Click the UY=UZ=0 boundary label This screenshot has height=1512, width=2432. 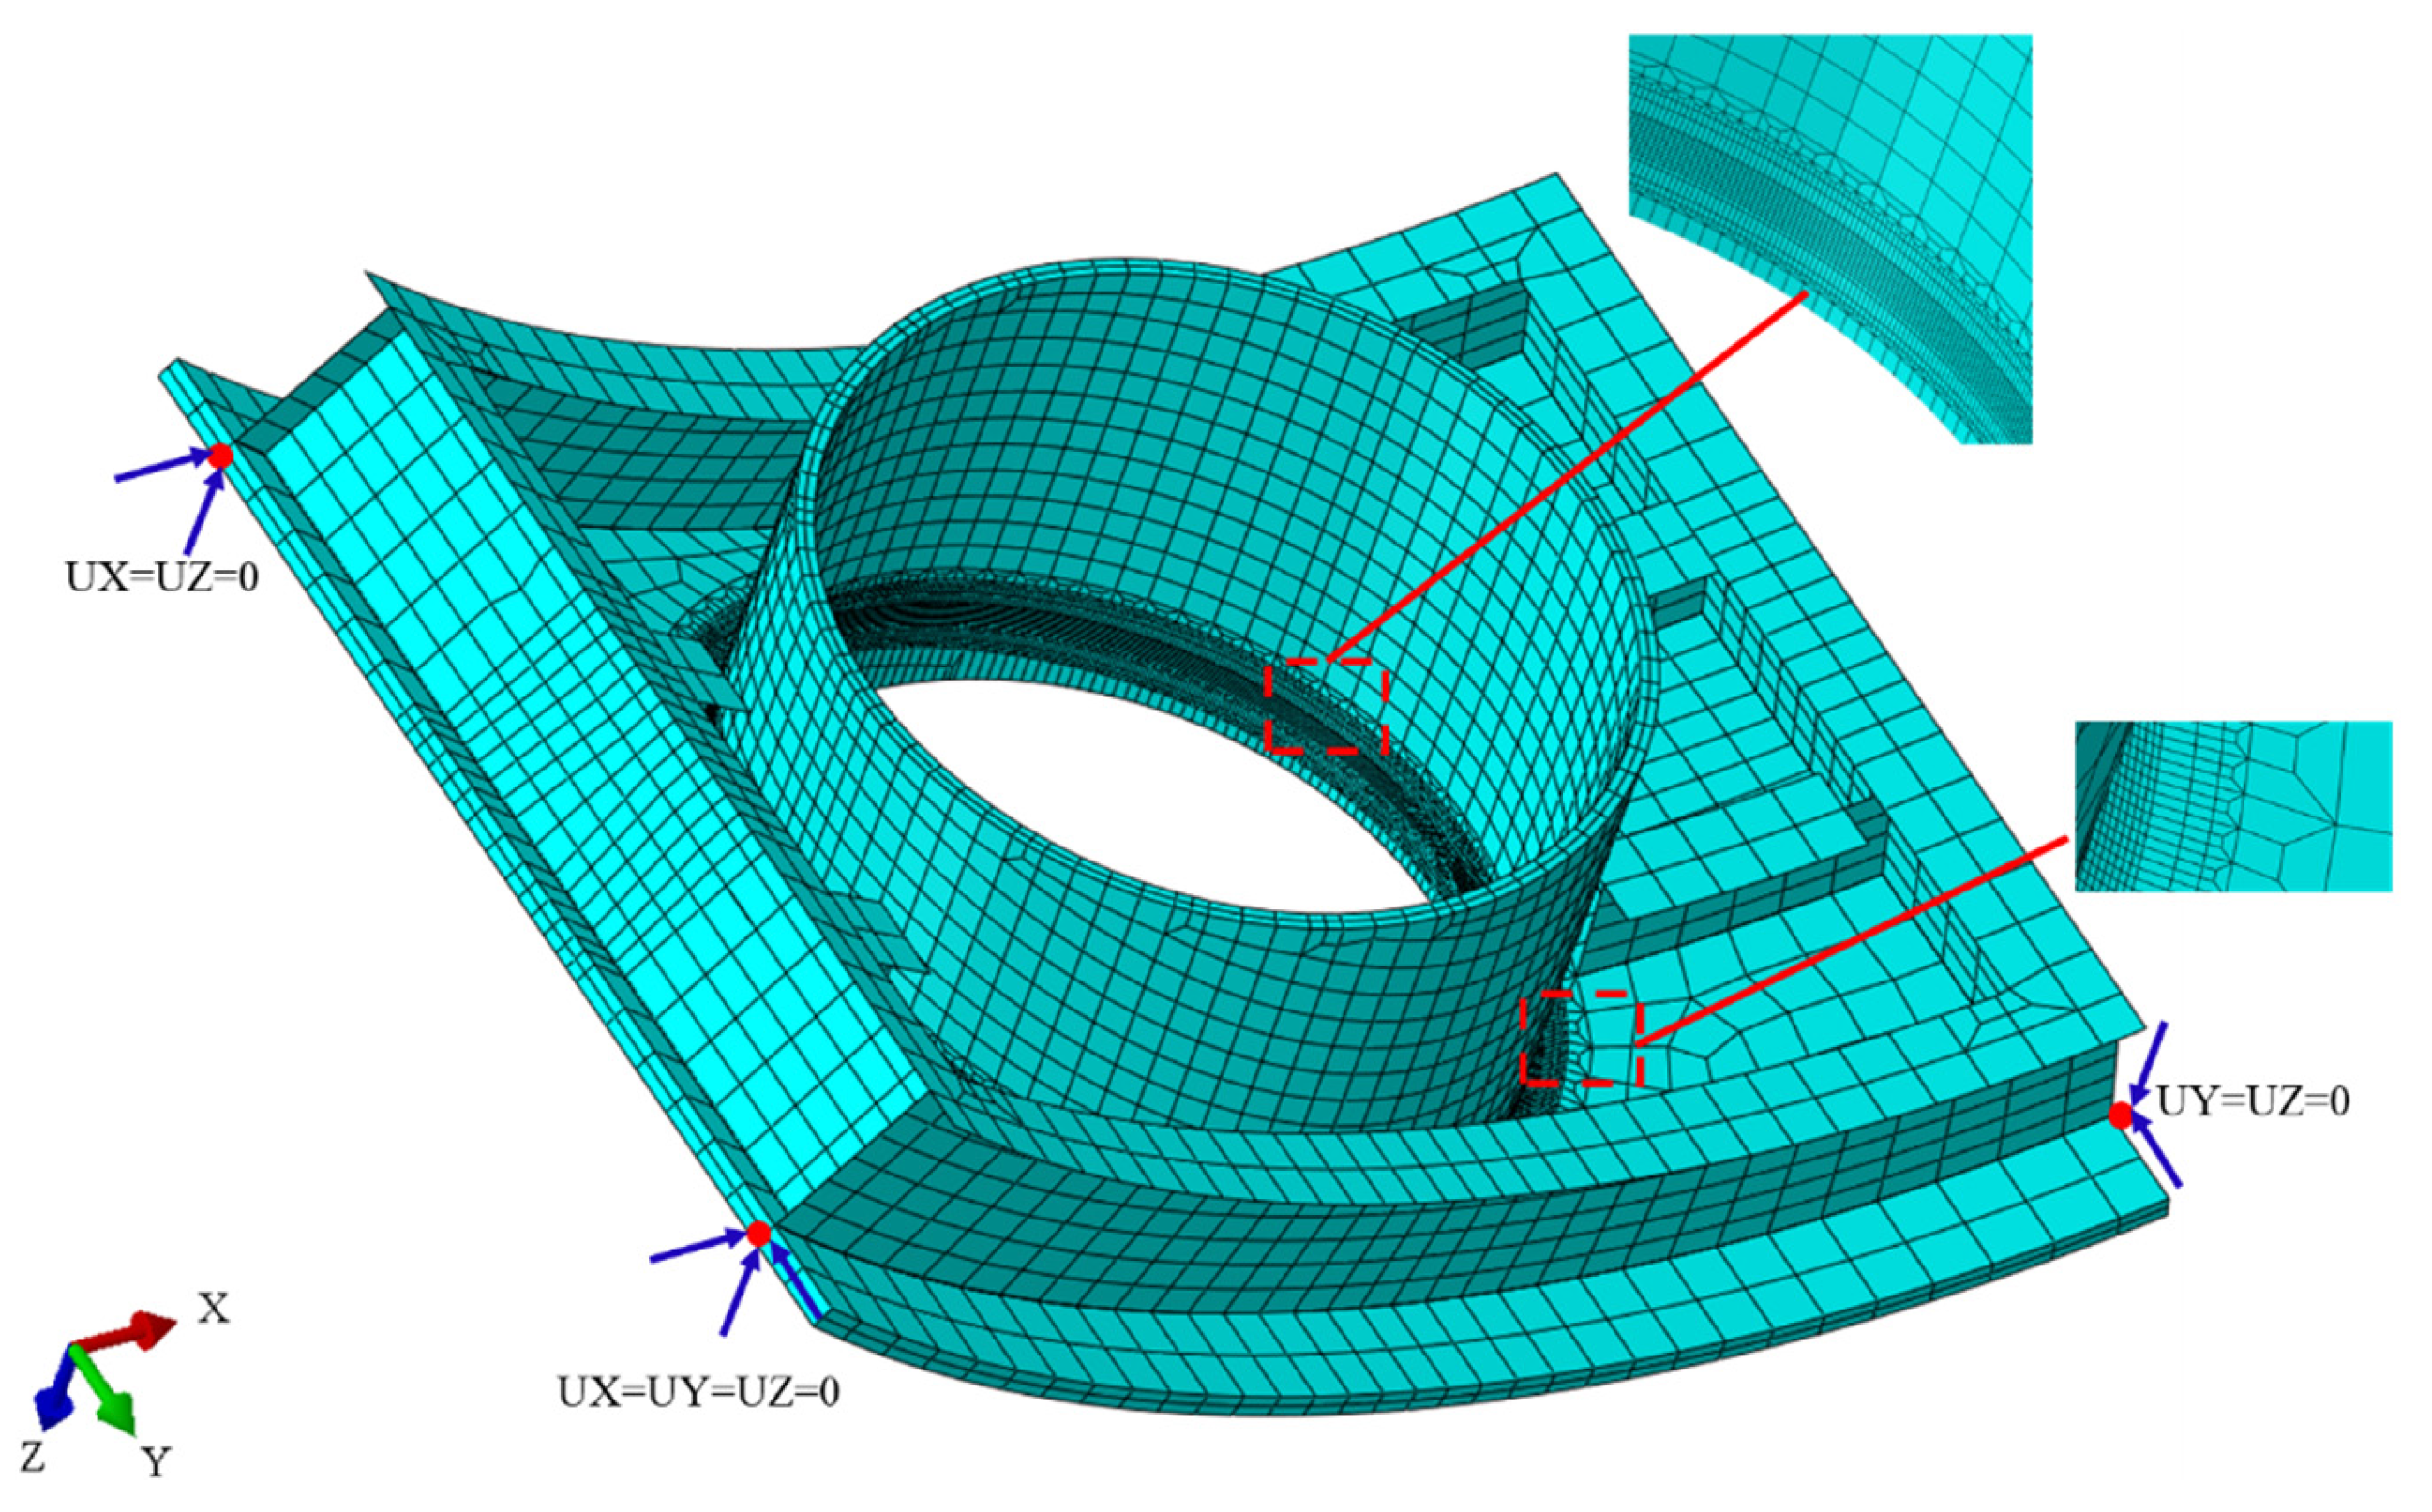[2252, 1101]
